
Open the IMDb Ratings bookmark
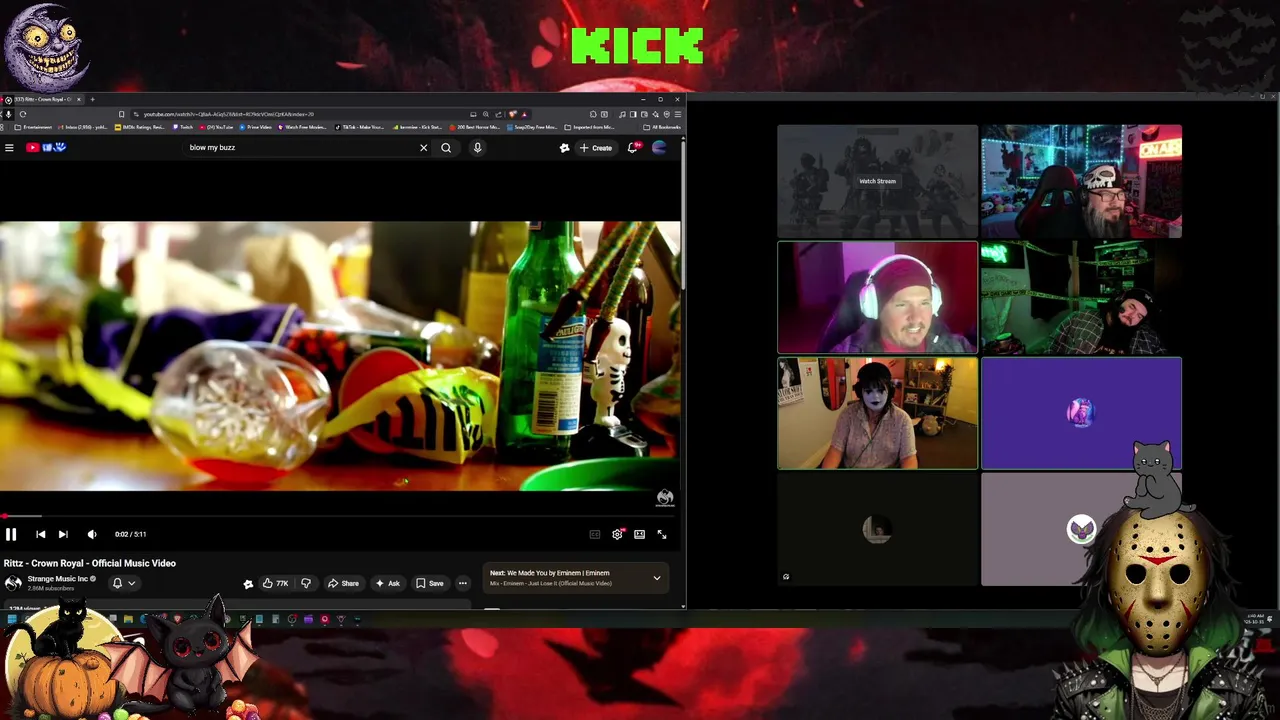tap(140, 127)
